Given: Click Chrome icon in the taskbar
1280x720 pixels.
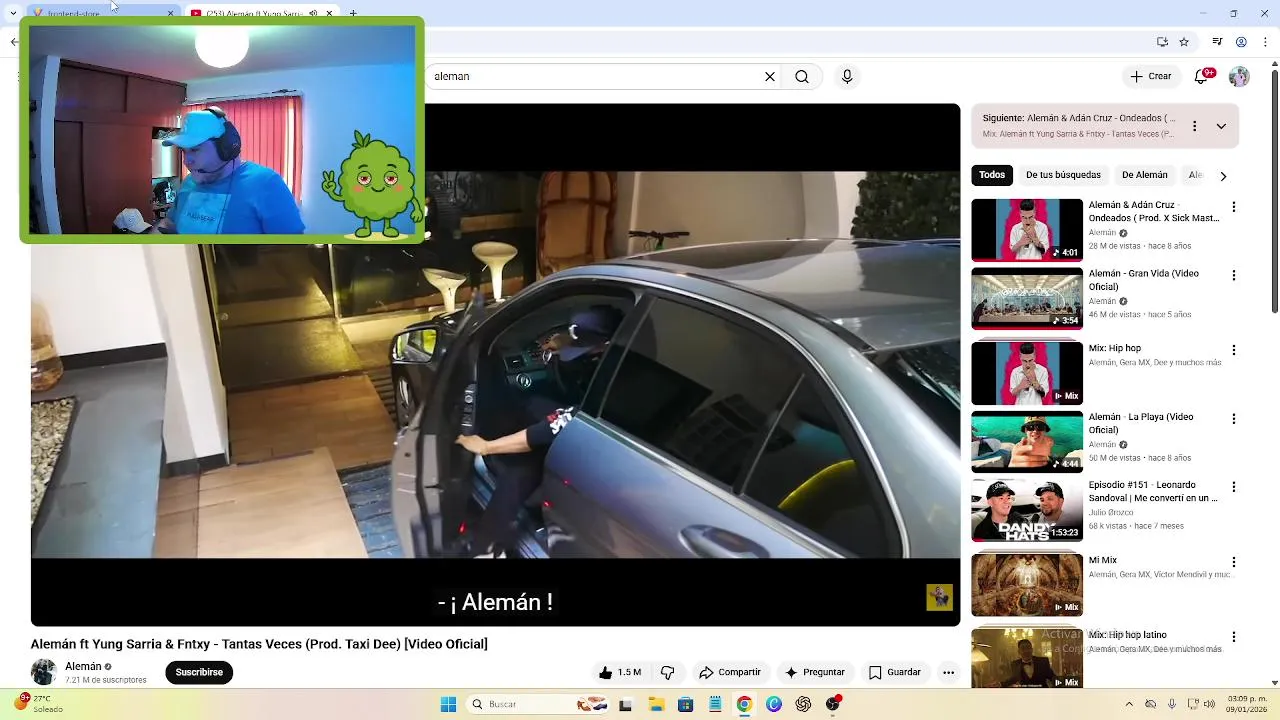Looking at the screenshot, I should tap(744, 704).
